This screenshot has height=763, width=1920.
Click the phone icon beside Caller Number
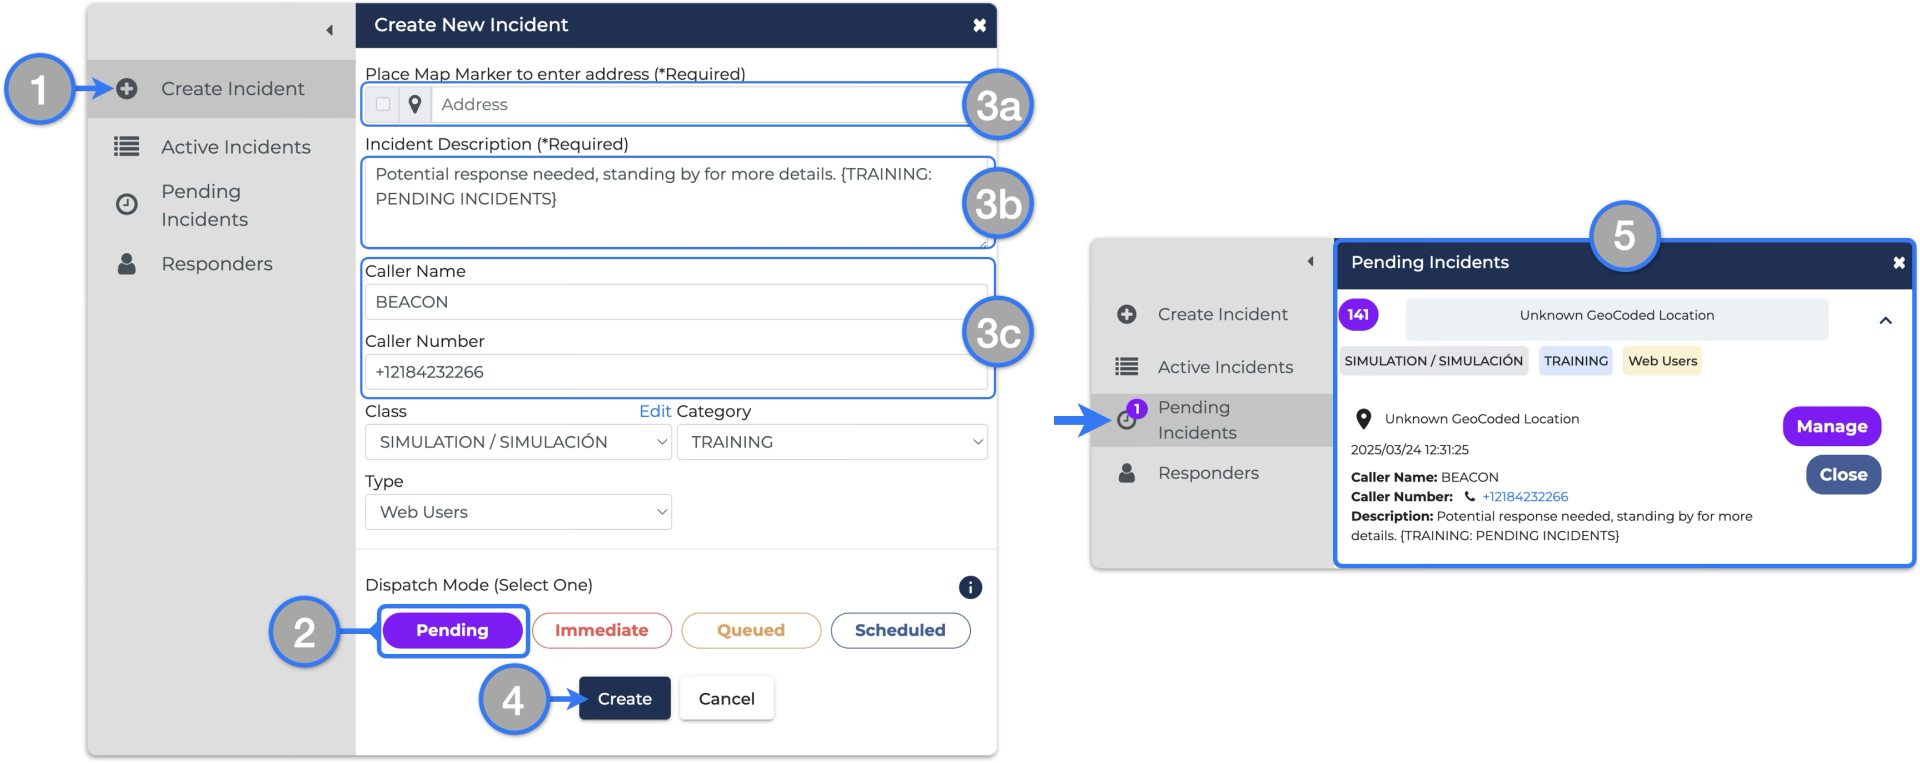coord(1469,496)
